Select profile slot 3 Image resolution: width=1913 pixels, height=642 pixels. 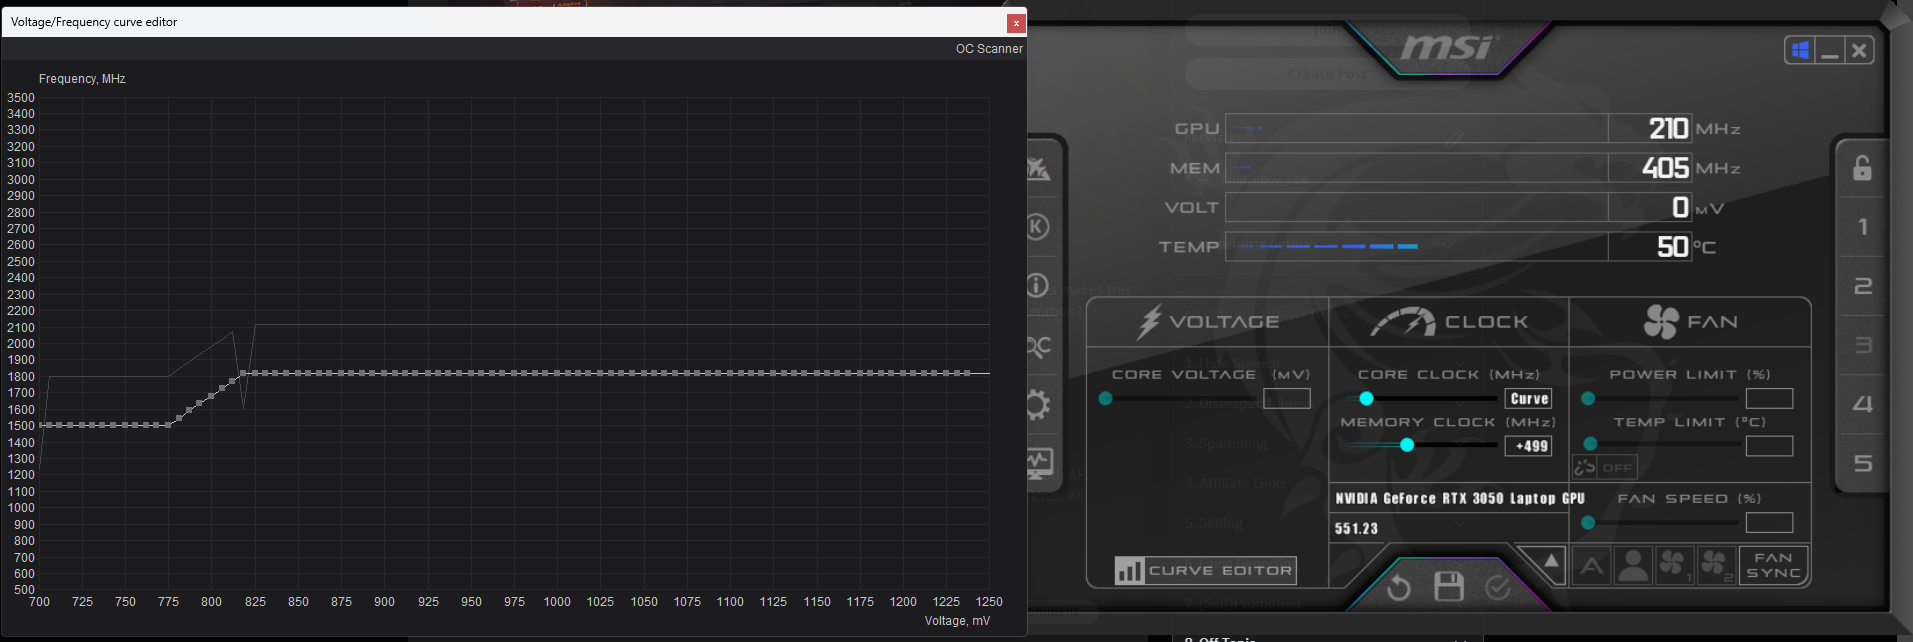(1863, 345)
